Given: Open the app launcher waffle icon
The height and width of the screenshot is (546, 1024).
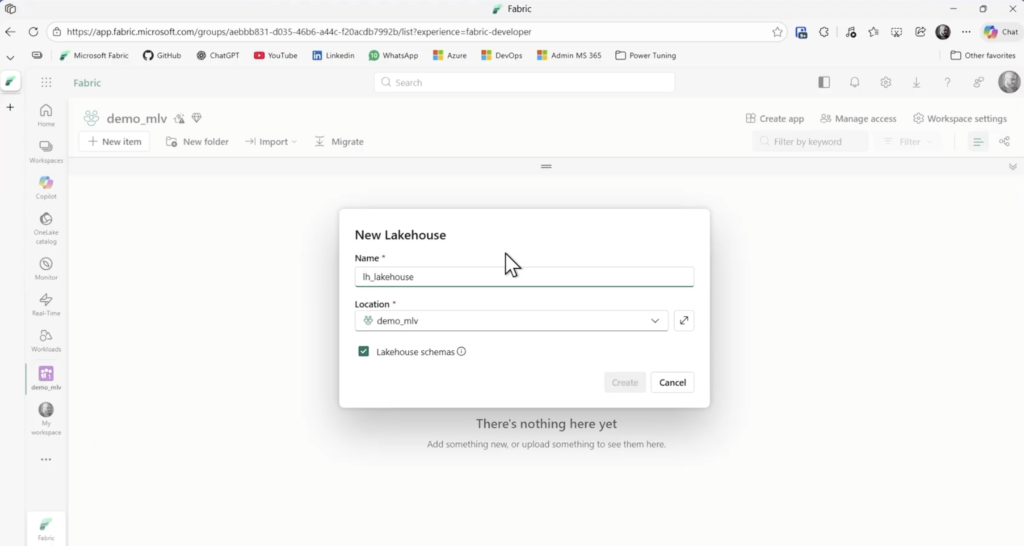Looking at the screenshot, I should click(x=46, y=83).
